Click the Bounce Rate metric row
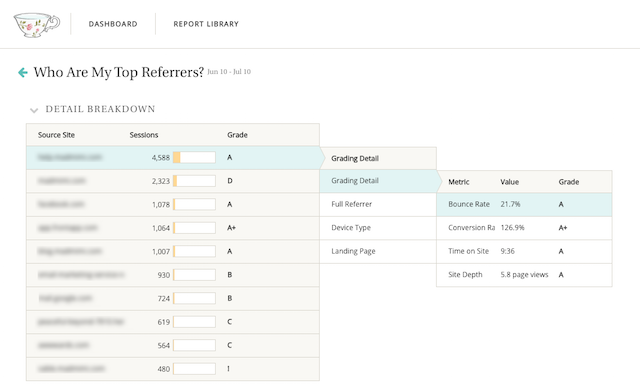 click(524, 204)
